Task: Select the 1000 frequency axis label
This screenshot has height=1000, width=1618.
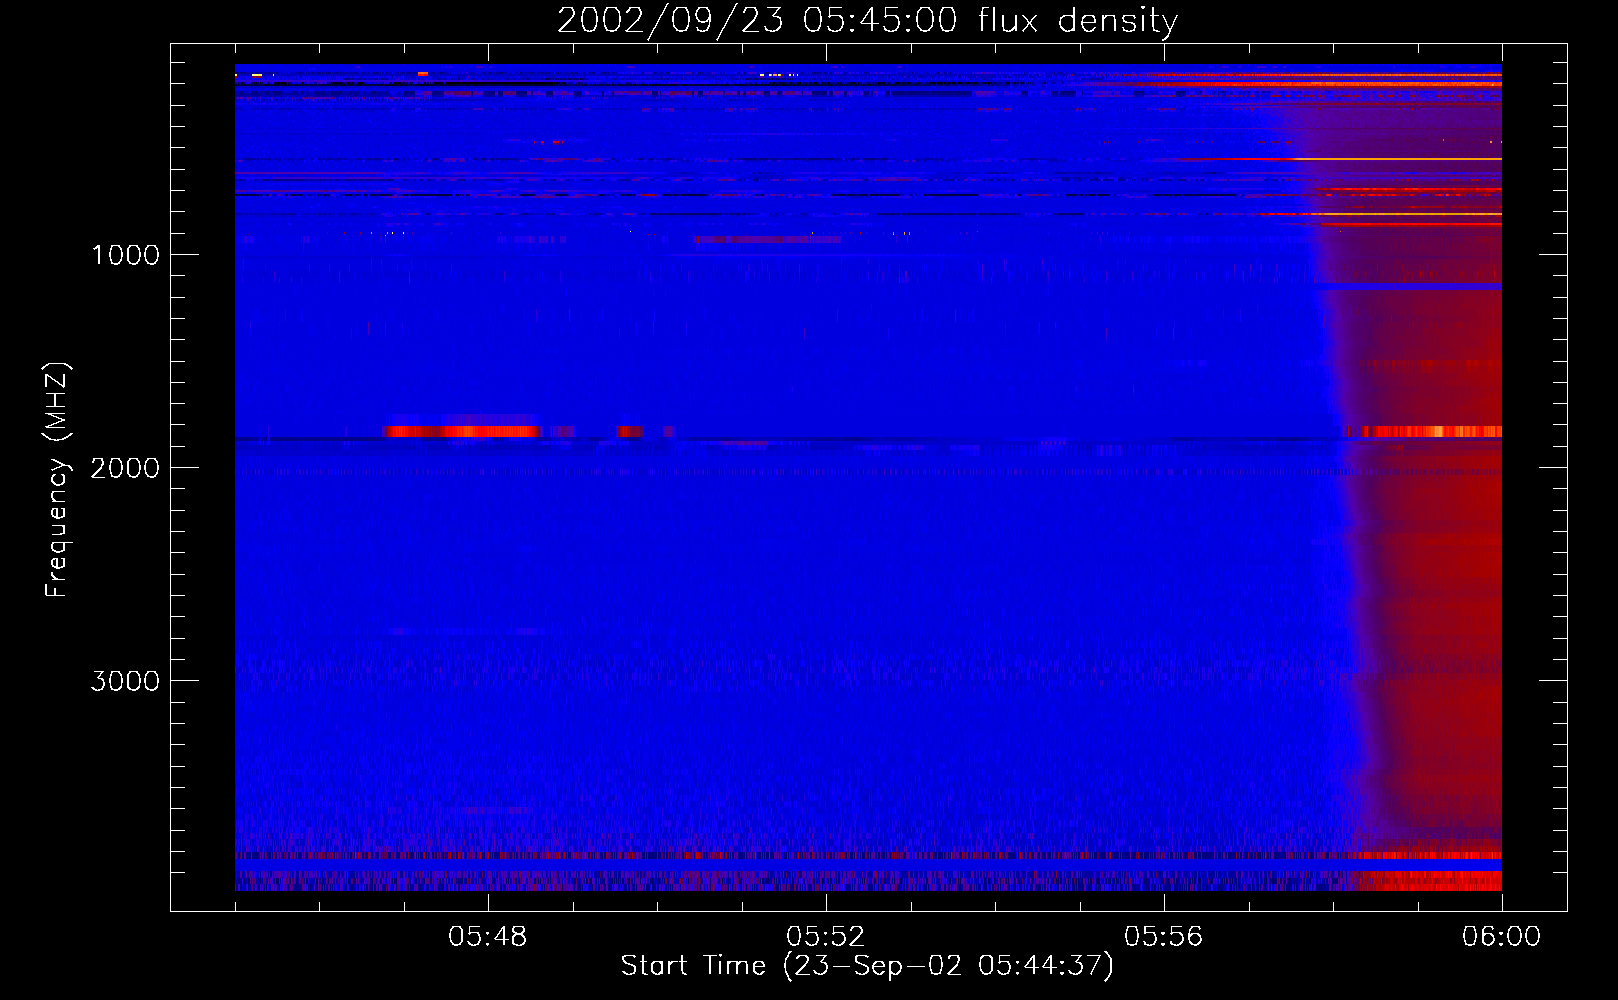Action: (125, 255)
